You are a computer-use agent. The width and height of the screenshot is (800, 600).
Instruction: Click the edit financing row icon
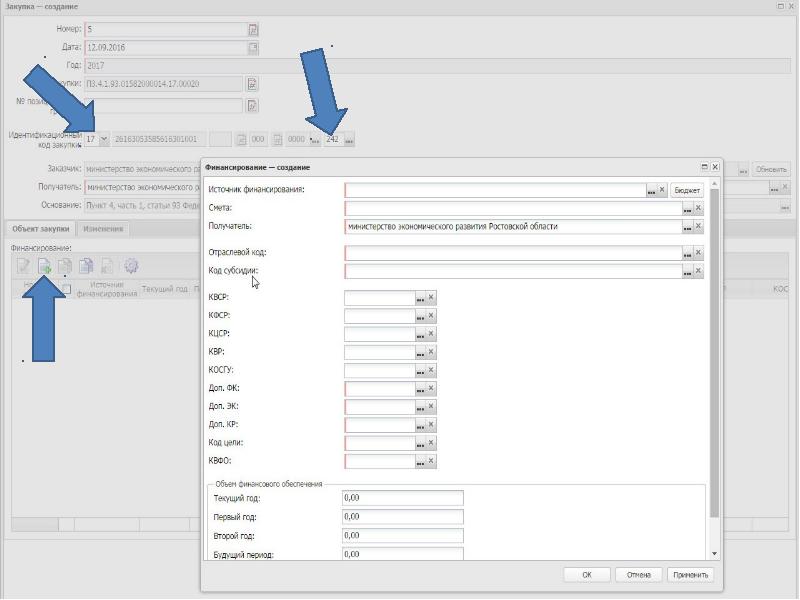[x=23, y=266]
